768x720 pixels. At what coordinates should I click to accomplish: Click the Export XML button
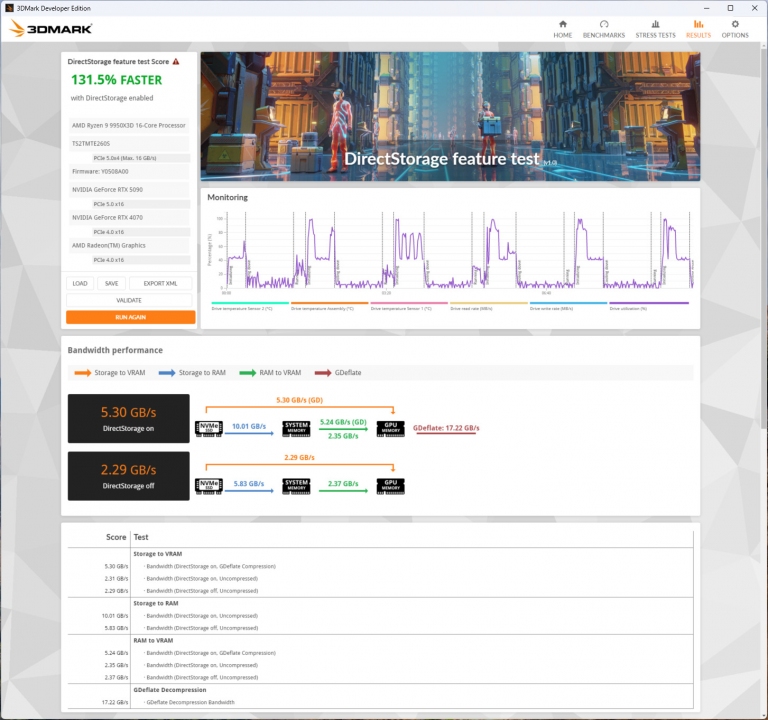coord(161,283)
